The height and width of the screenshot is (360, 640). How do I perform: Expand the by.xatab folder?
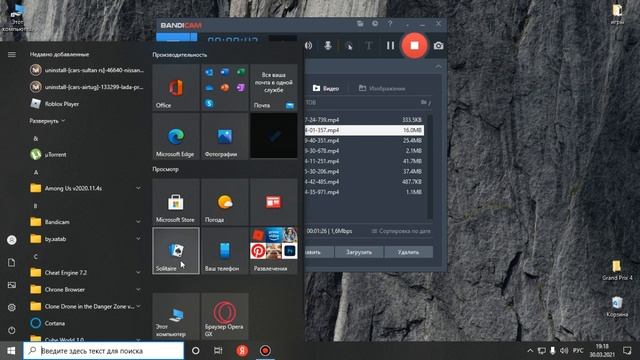(87, 239)
